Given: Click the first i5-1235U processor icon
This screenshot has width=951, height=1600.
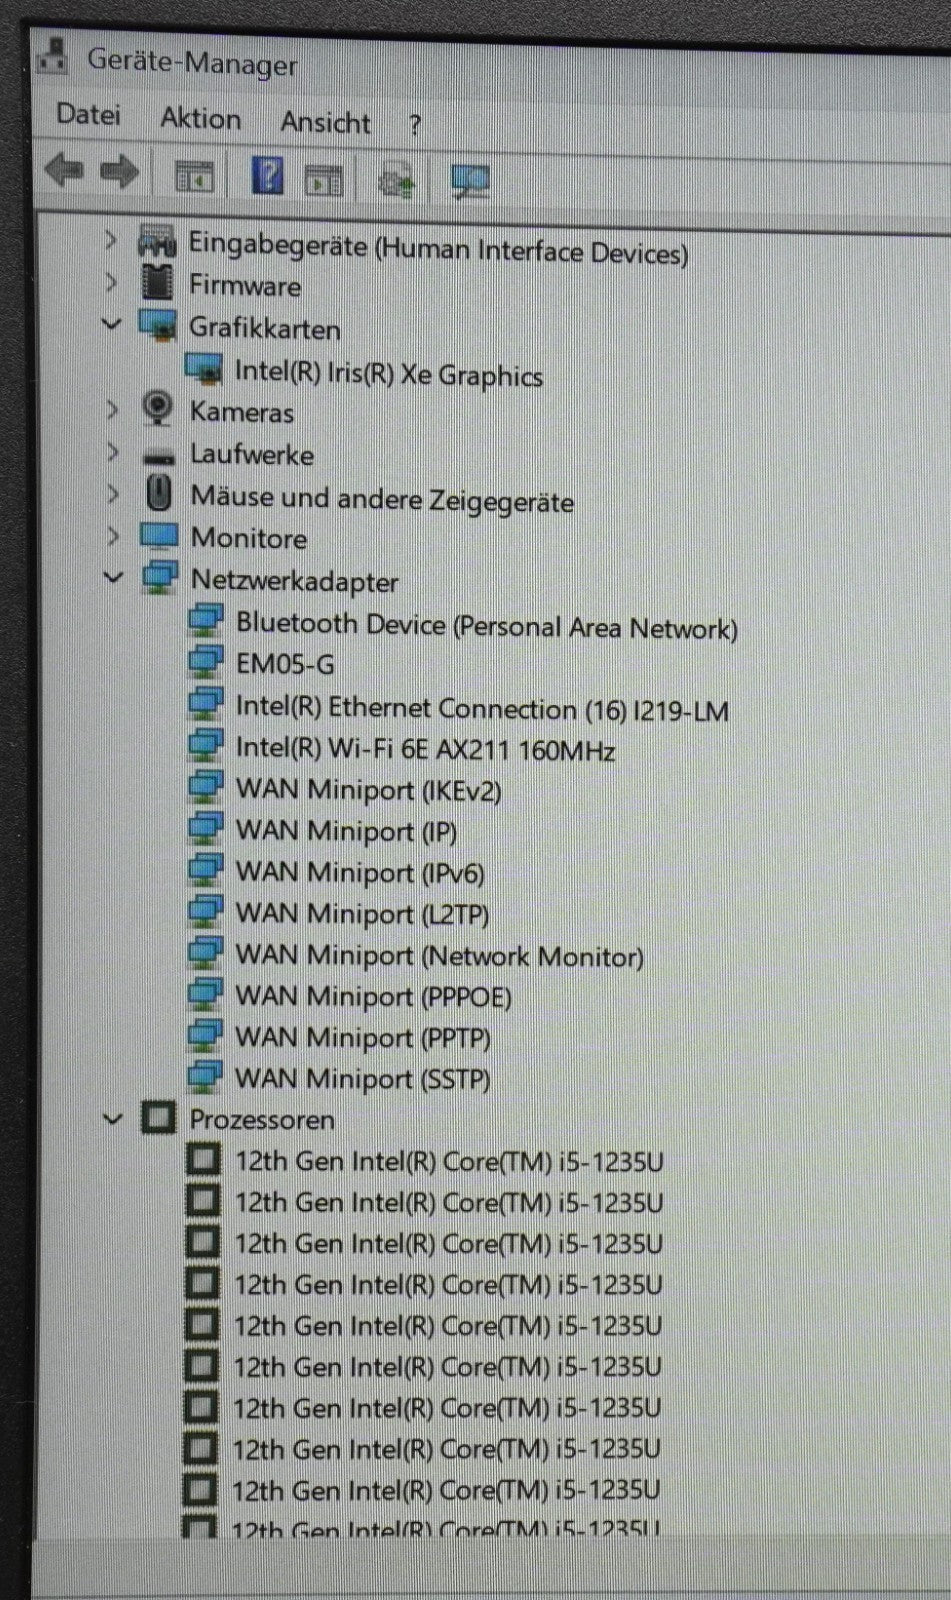Looking at the screenshot, I should click(204, 1160).
